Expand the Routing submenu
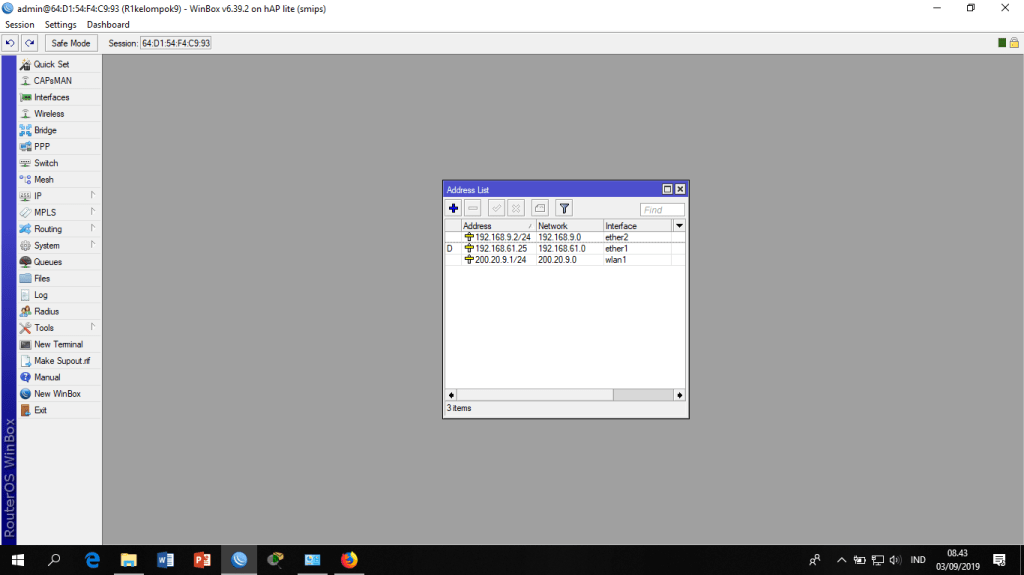Viewport: 1024px width, 575px height. click(47, 229)
